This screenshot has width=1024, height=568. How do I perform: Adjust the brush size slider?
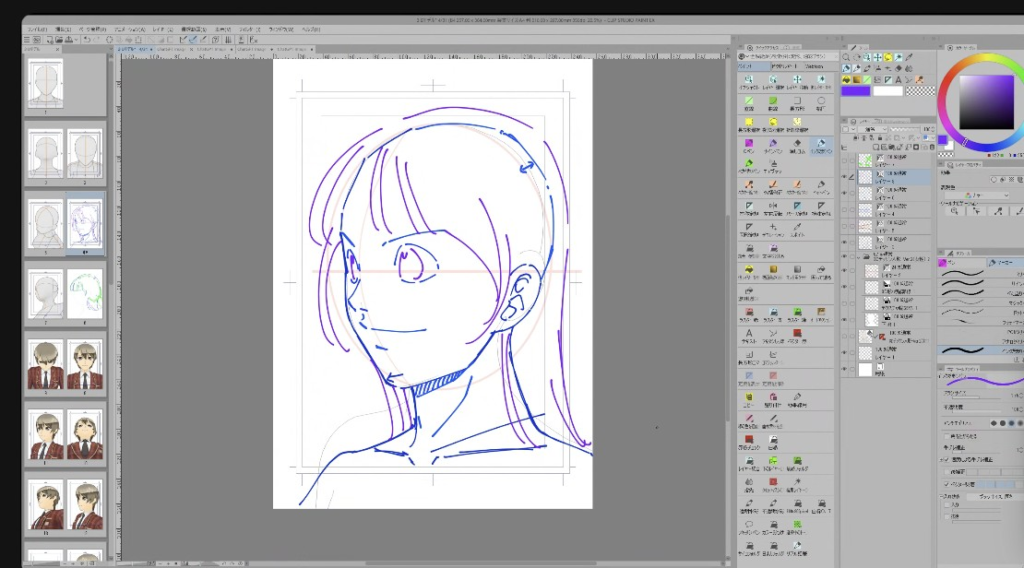[976, 398]
